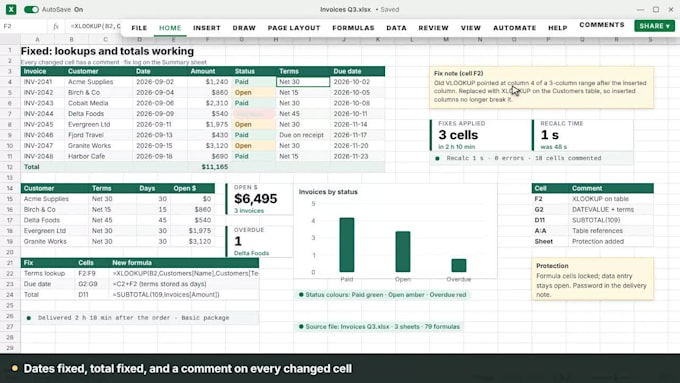The height and width of the screenshot is (383, 680).
Task: Open the PAGE LAYOUT ribbon tab
Action: (294, 28)
